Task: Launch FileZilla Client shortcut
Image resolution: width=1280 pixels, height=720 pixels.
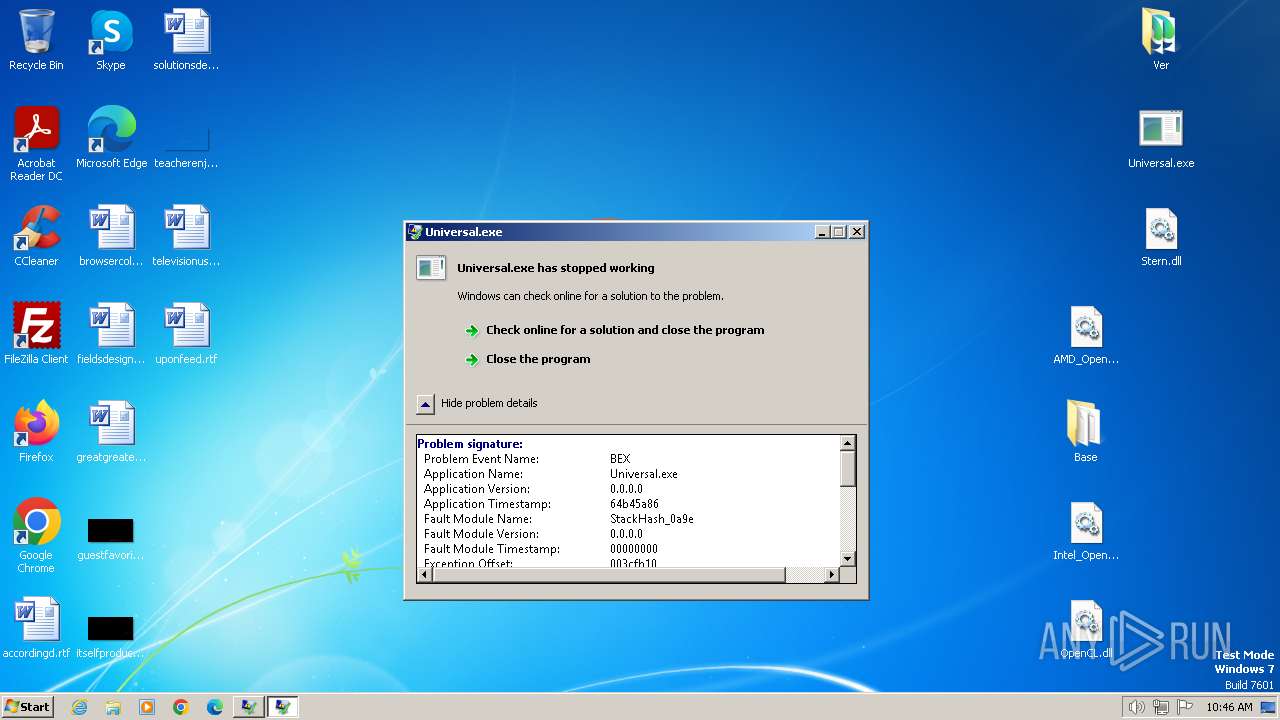Action: [36, 333]
